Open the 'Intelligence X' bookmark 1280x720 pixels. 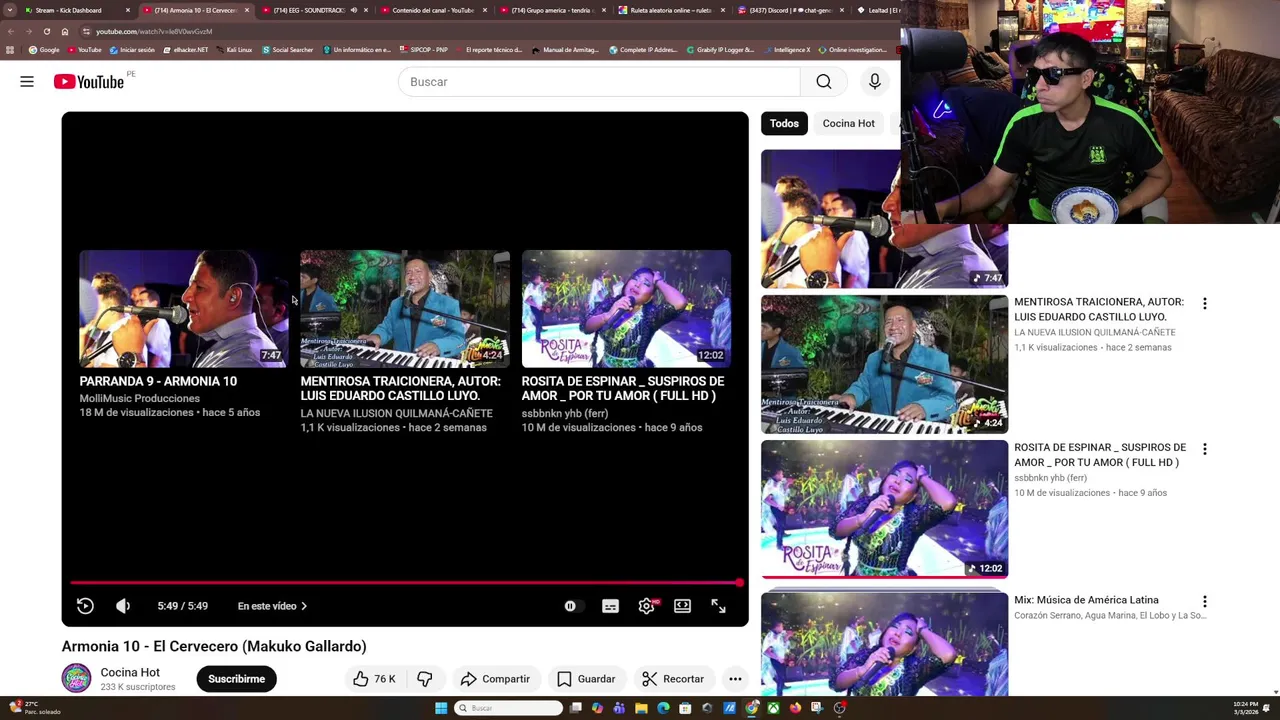787,50
